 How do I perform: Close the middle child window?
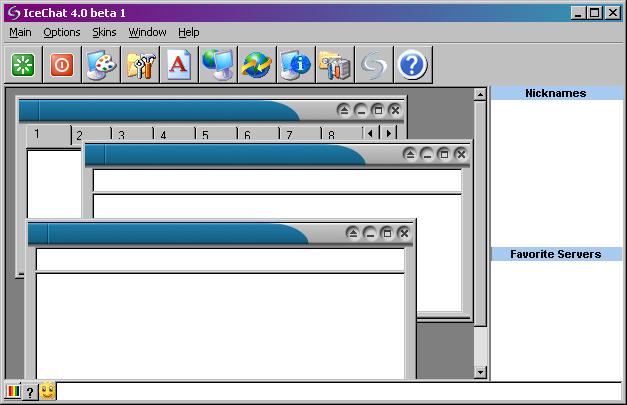(461, 154)
